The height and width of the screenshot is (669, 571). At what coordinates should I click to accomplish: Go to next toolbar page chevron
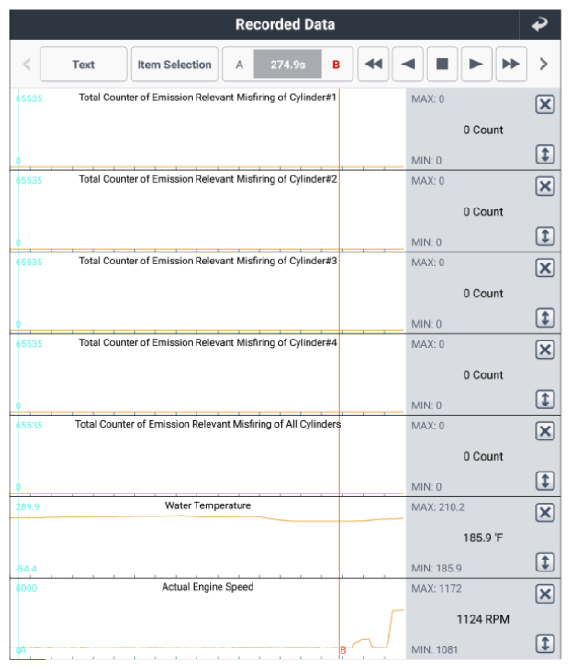coord(544,64)
